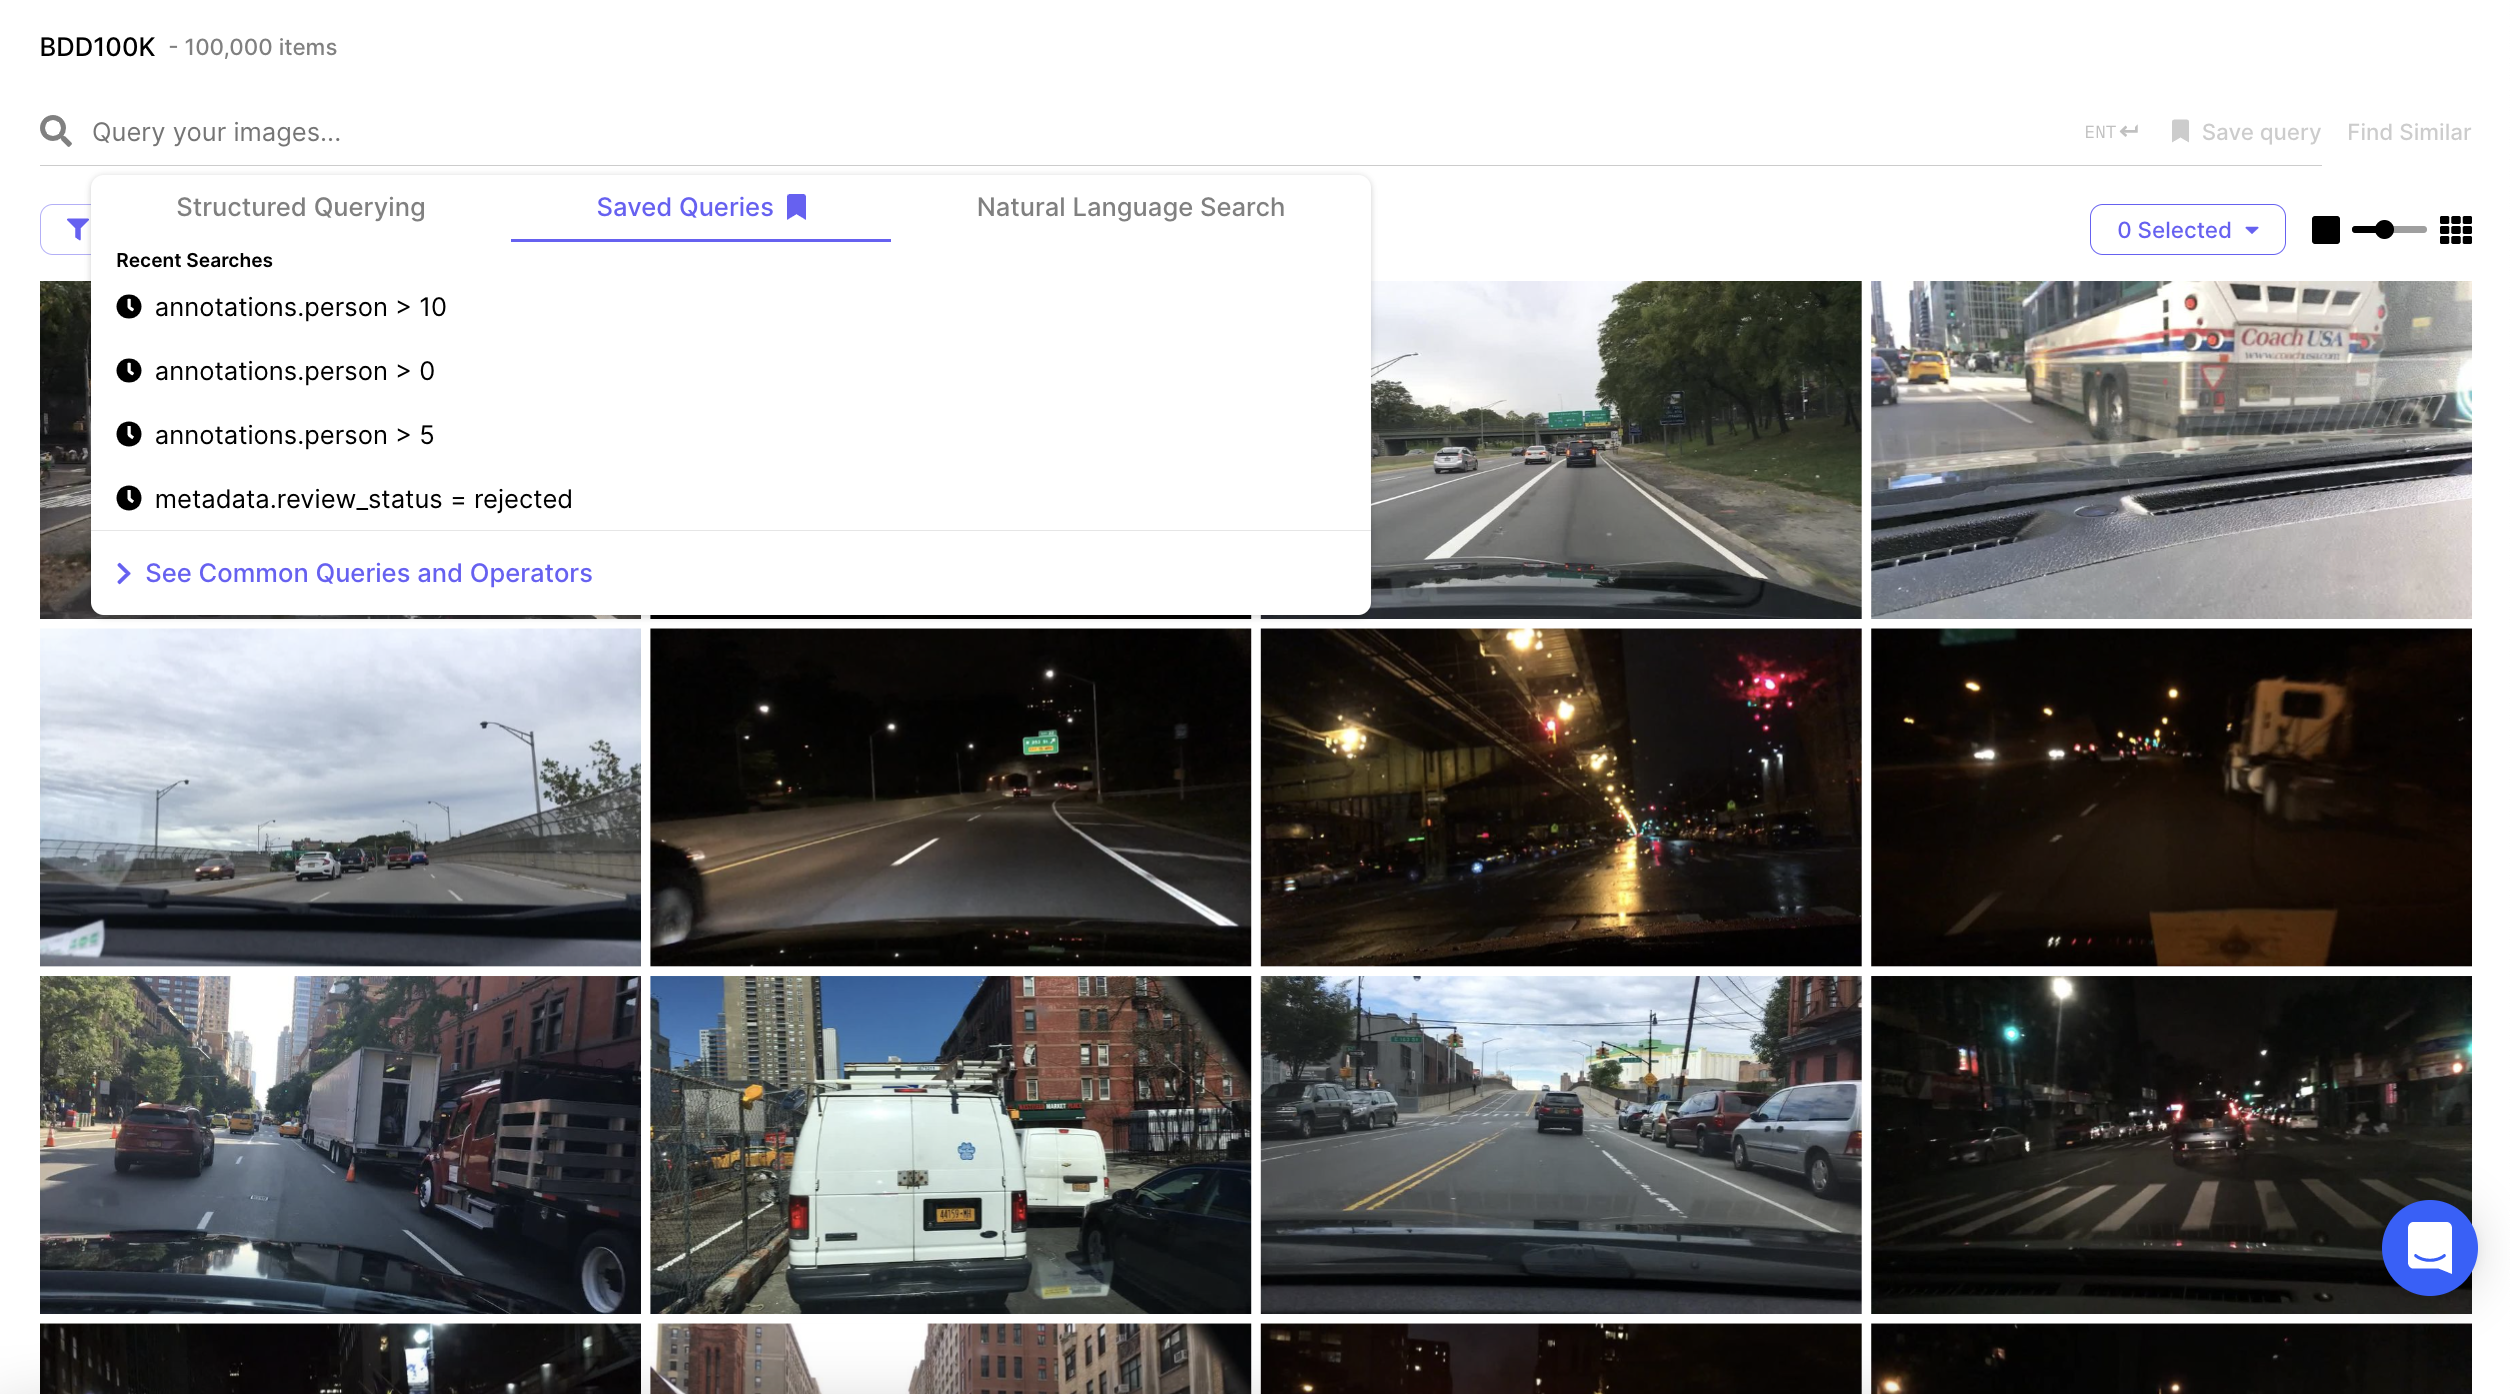Run recent search annotations.person > 10
Viewport: 2510px width, 1394px height.
point(300,307)
